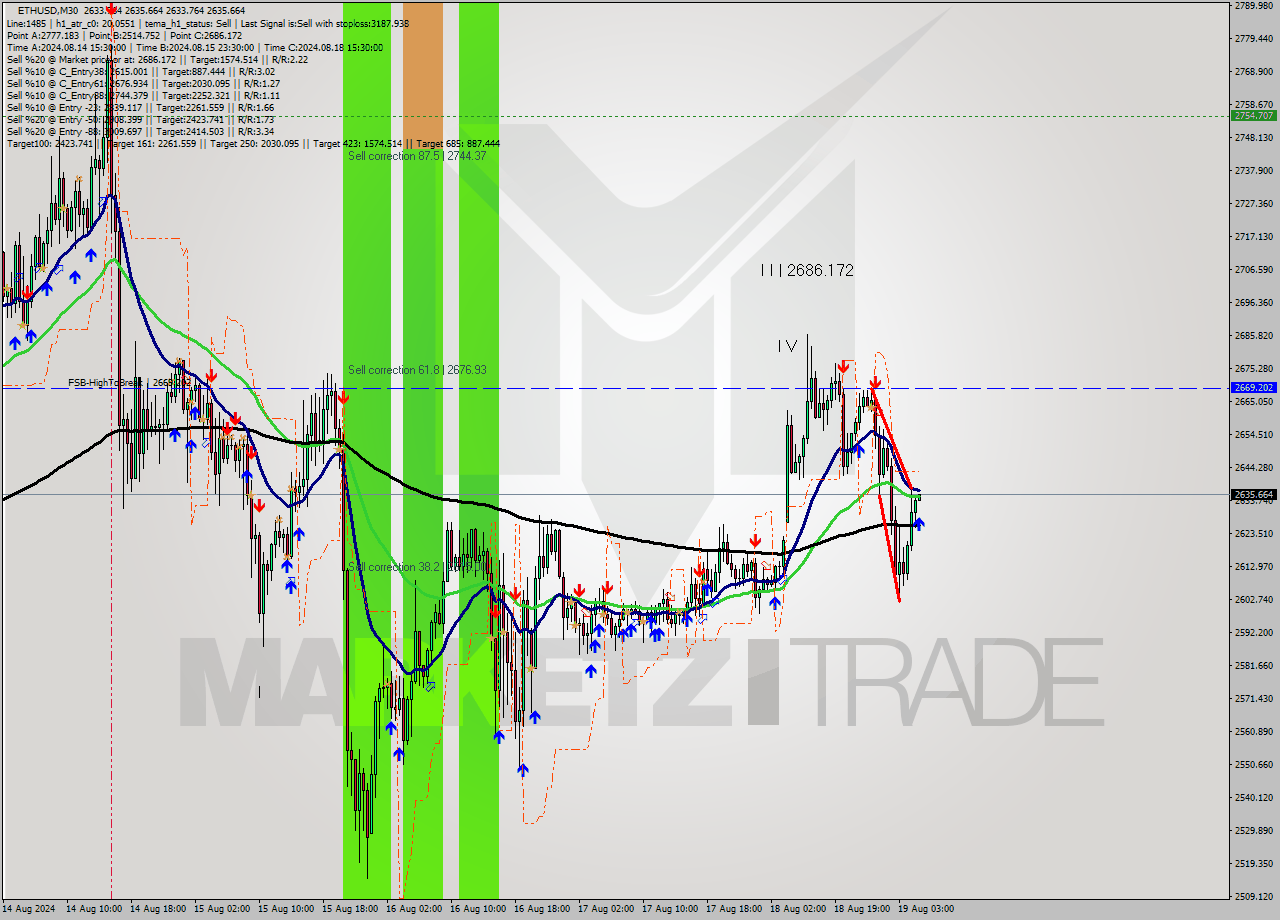The width and height of the screenshot is (1280, 920).
Task: Click the blue buy arrow at latest candle
Action: (x=919, y=523)
